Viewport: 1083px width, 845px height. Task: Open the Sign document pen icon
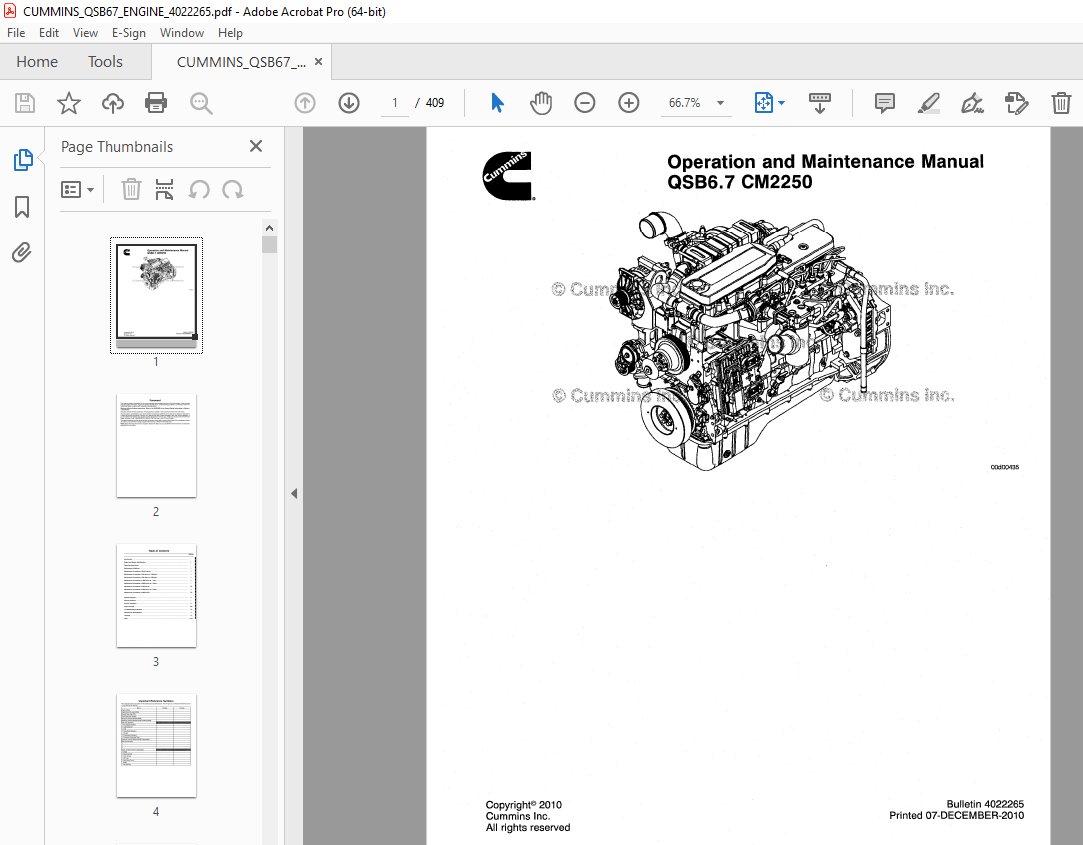pos(972,103)
